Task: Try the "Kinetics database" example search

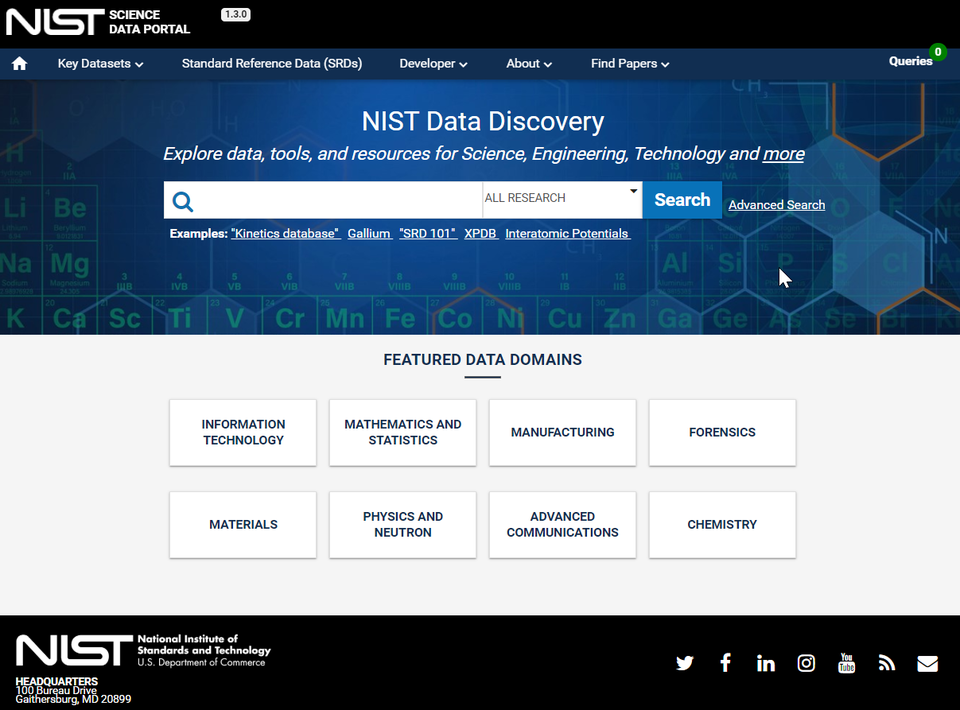Action: tap(286, 234)
